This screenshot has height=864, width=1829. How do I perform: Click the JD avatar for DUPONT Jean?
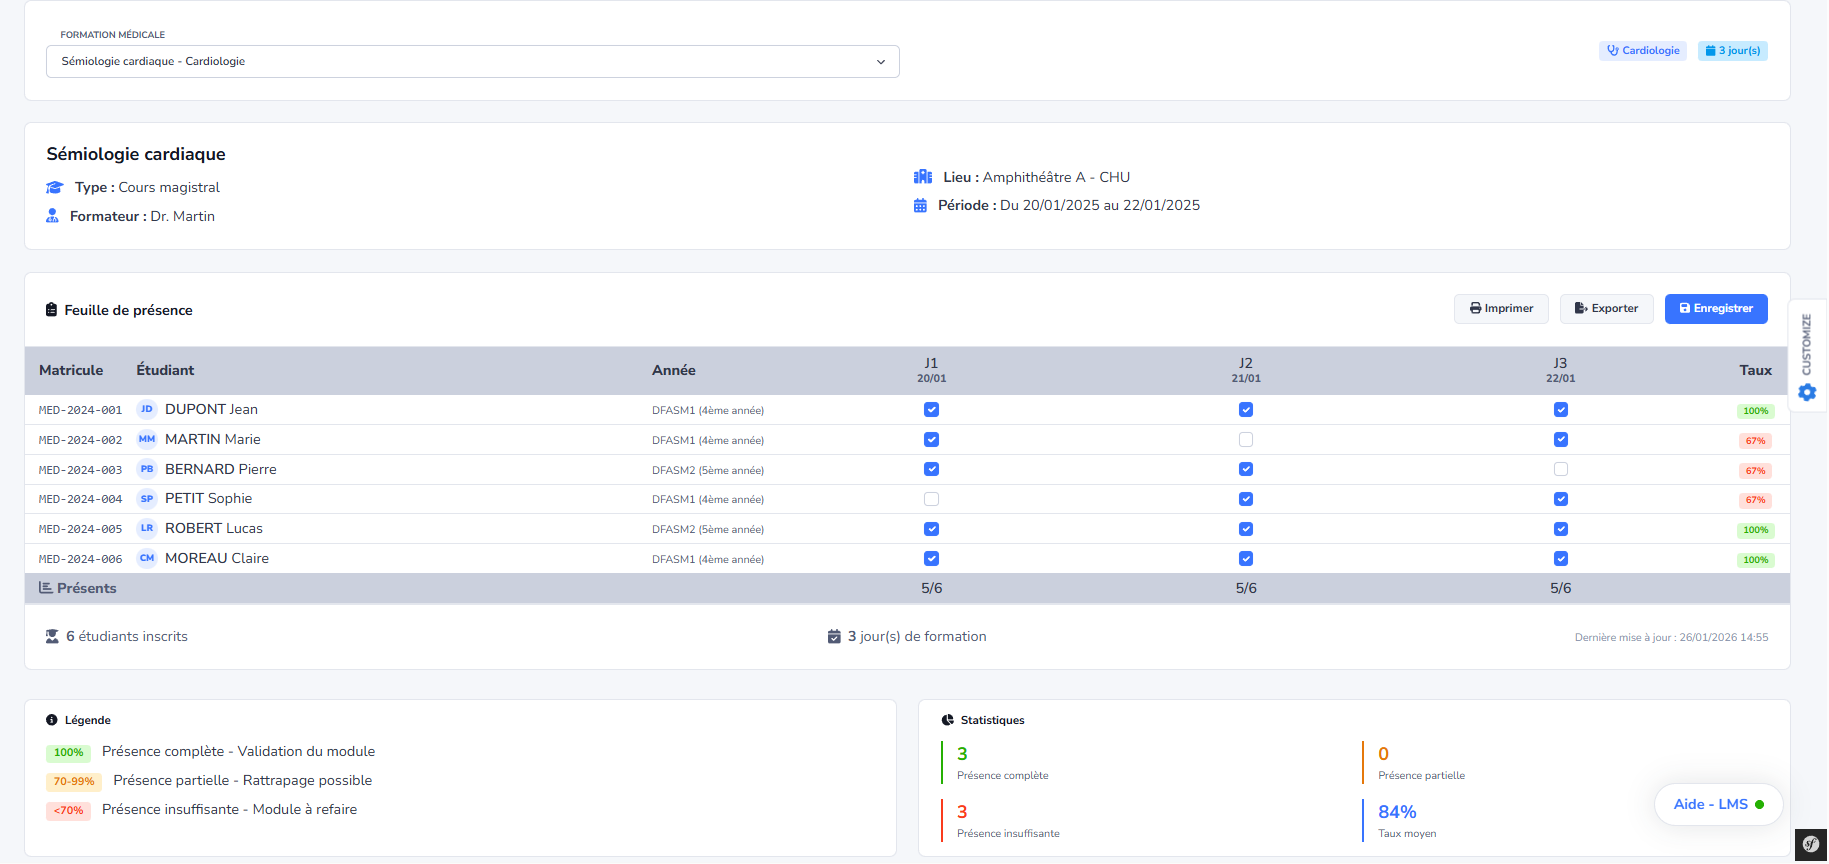click(147, 409)
